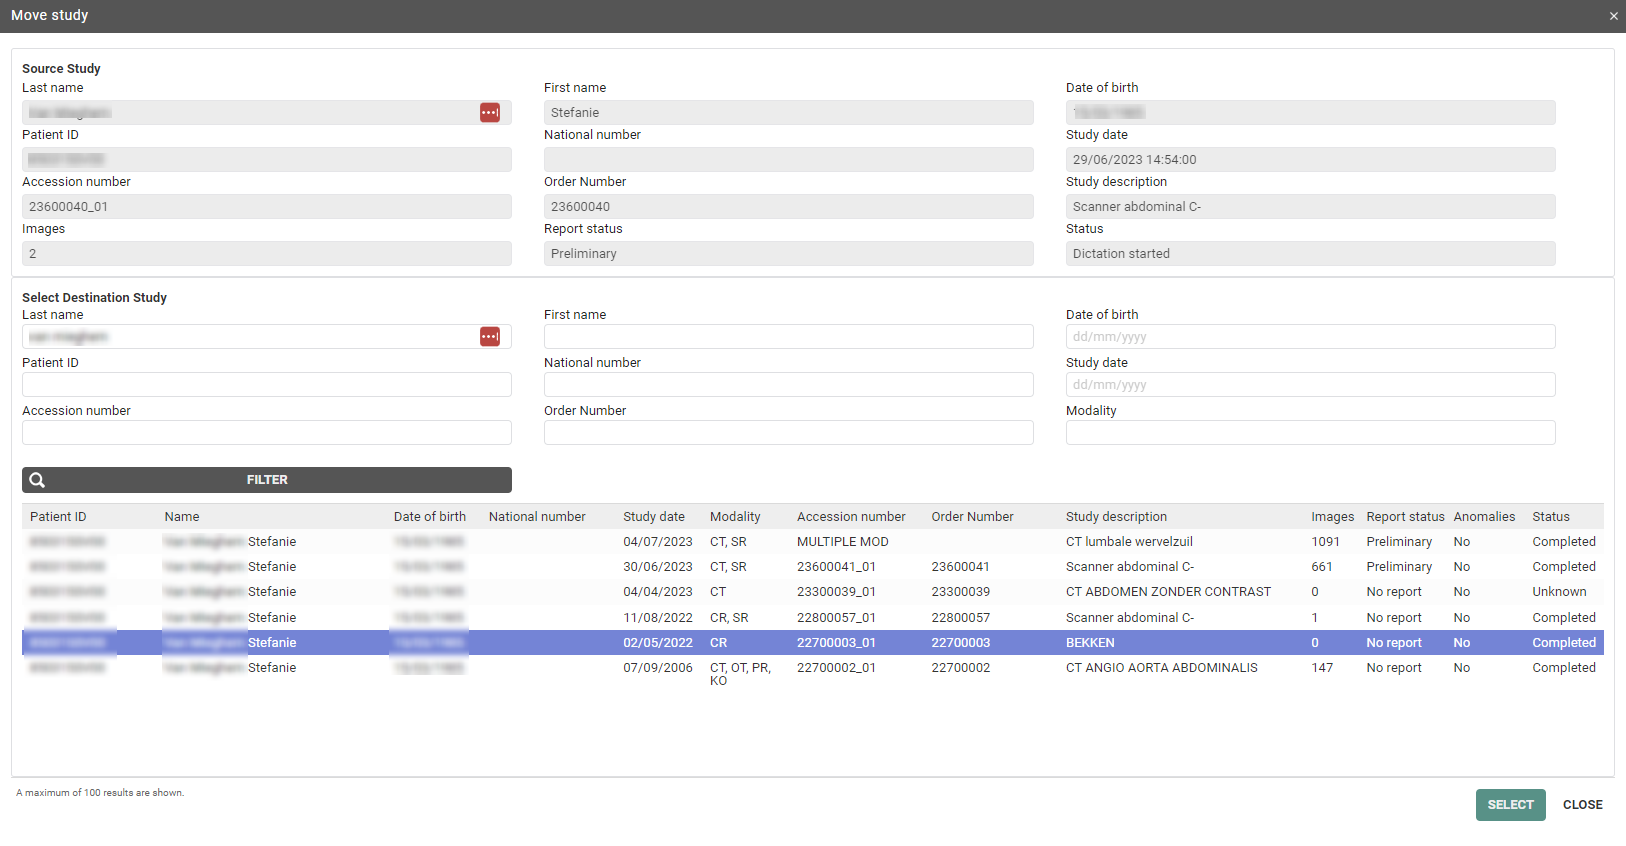Focus the destination Accession number field
Image resolution: width=1626 pixels, height=846 pixels.
coord(267,433)
